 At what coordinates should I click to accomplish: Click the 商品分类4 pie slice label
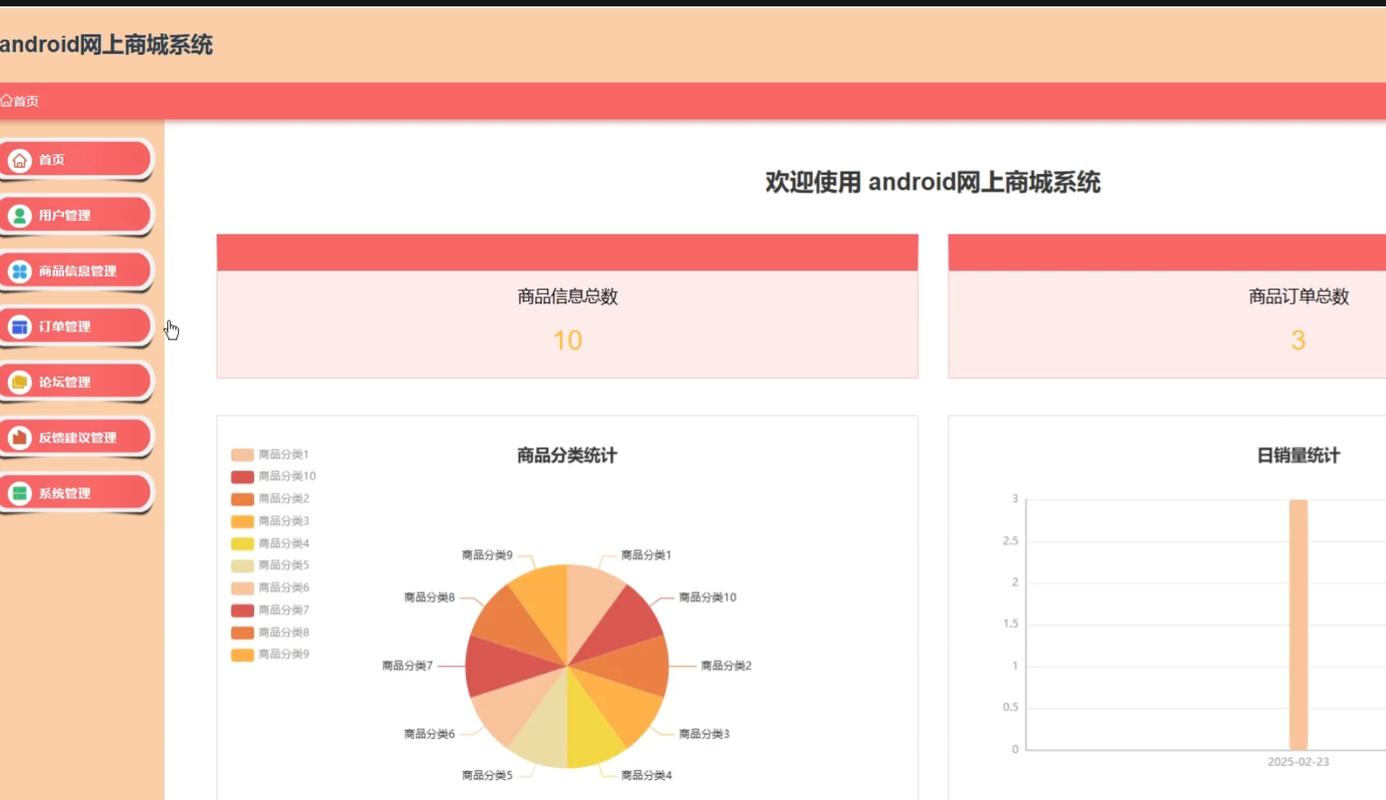click(646, 775)
